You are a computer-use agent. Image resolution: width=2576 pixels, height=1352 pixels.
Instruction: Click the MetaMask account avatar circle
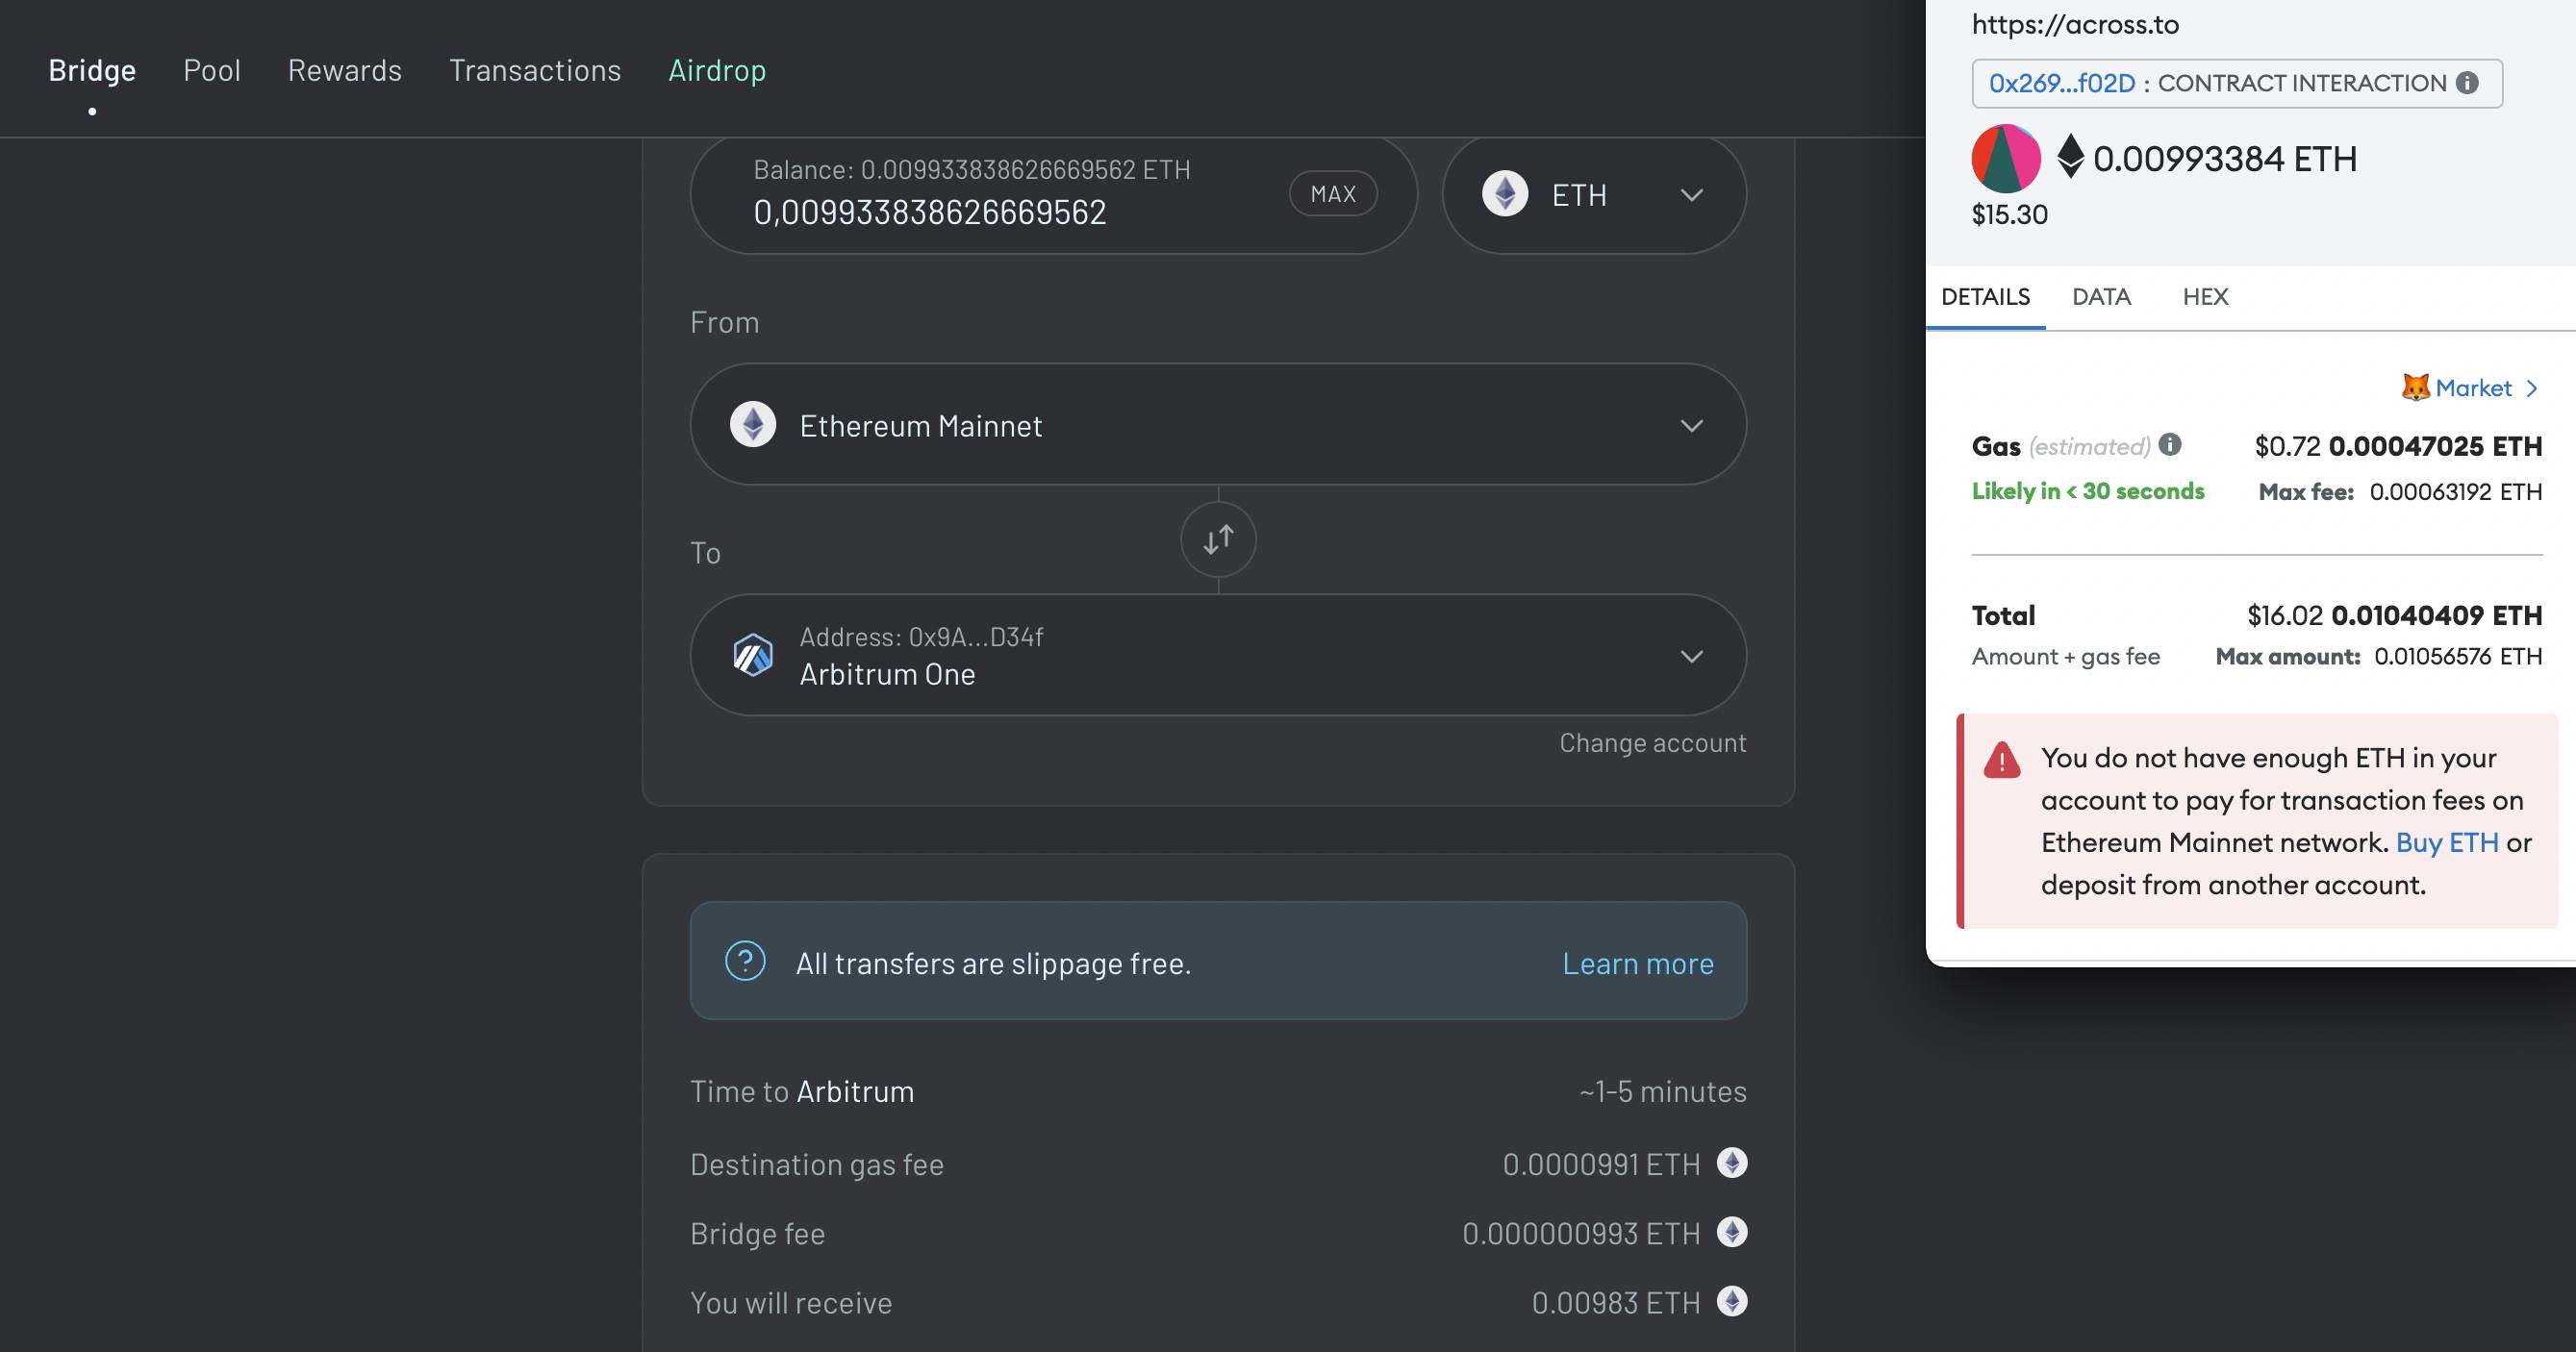[2006, 158]
